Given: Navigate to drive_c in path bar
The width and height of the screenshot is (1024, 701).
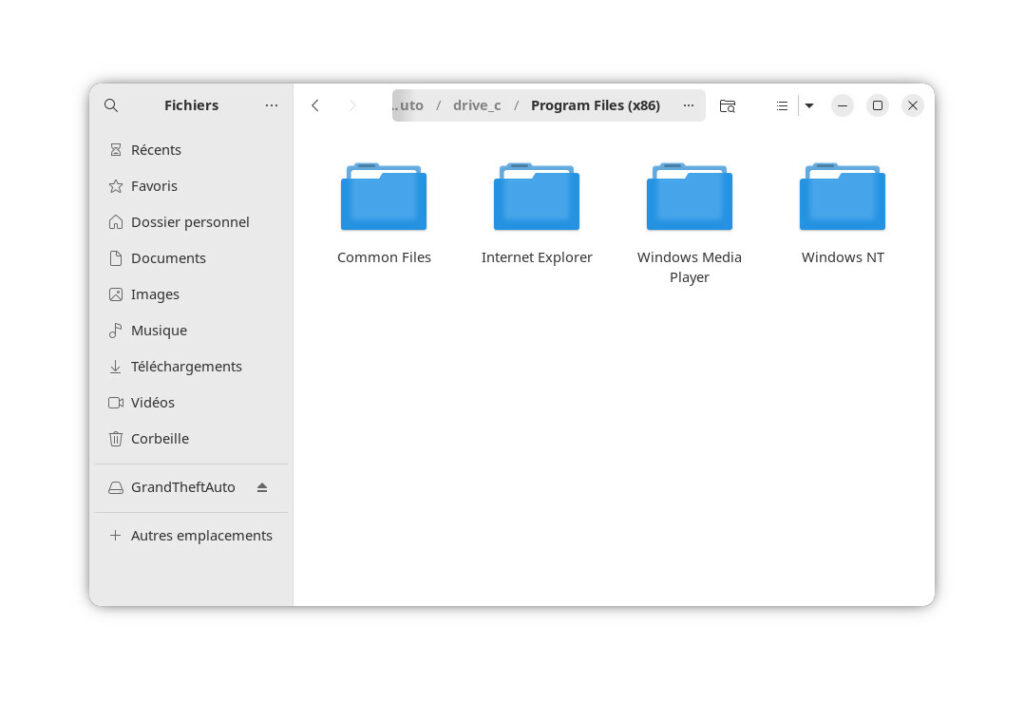Looking at the screenshot, I should [x=477, y=105].
